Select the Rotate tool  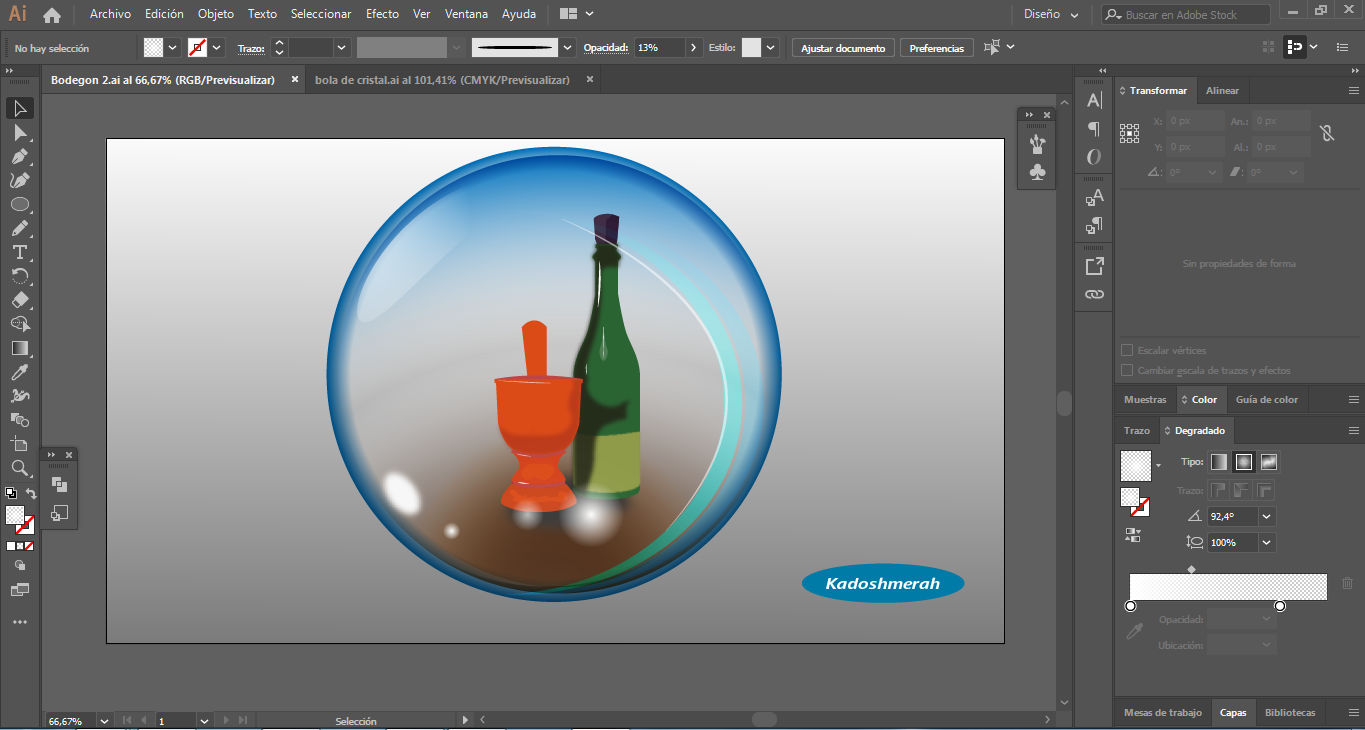tap(19, 276)
